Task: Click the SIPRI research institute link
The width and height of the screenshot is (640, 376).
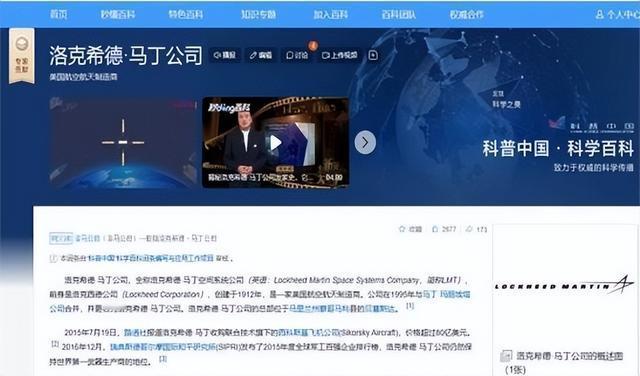Action: [x=162, y=347]
